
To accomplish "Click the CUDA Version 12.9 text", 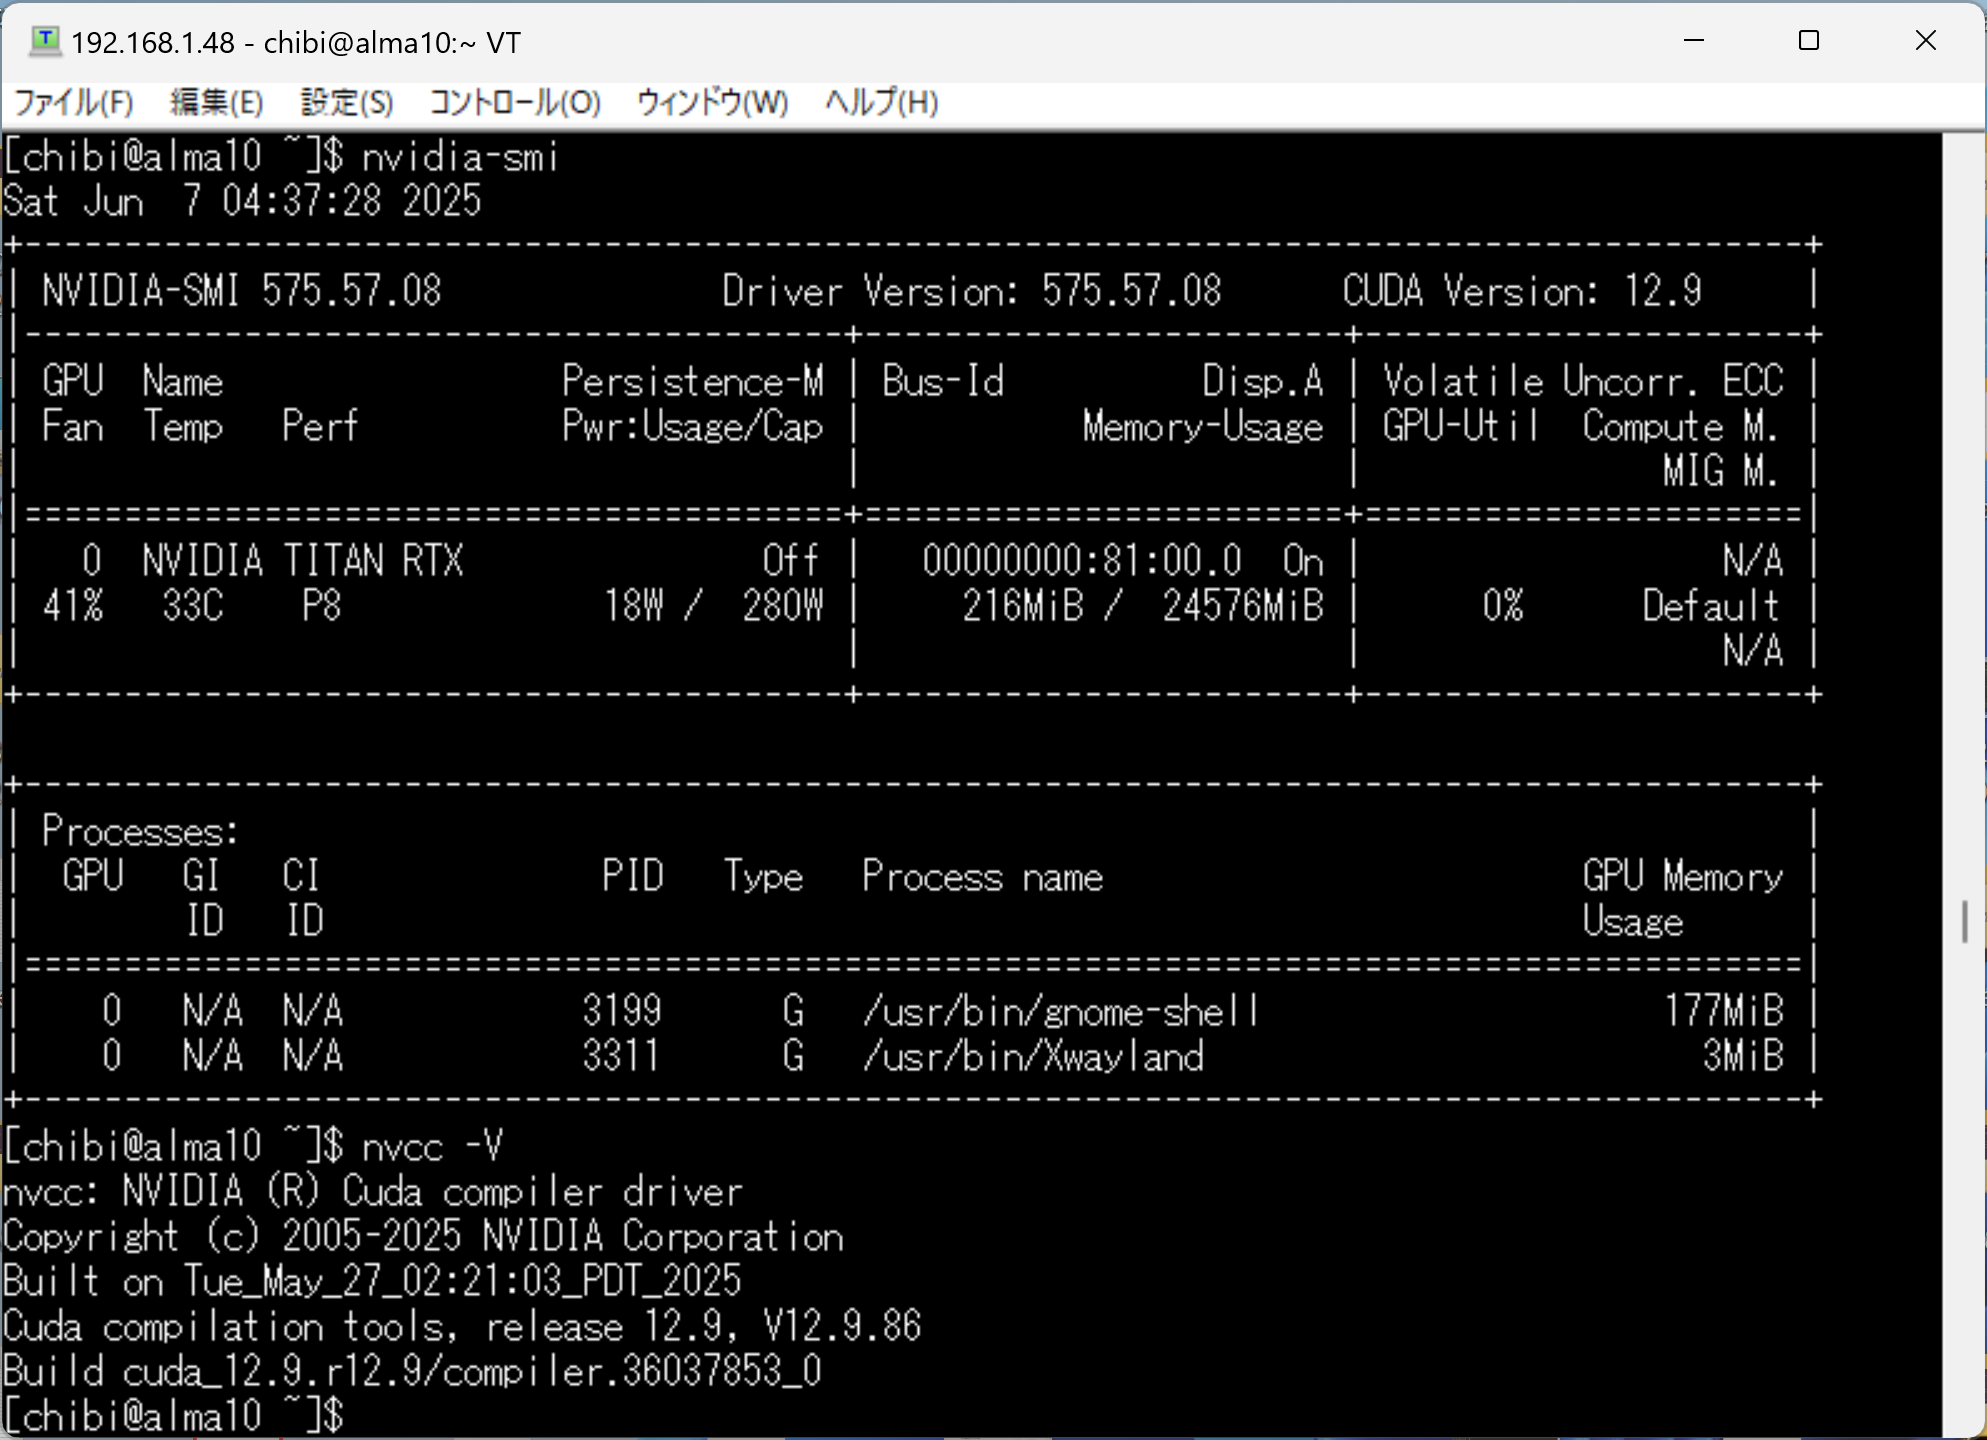I will (x=1521, y=292).
